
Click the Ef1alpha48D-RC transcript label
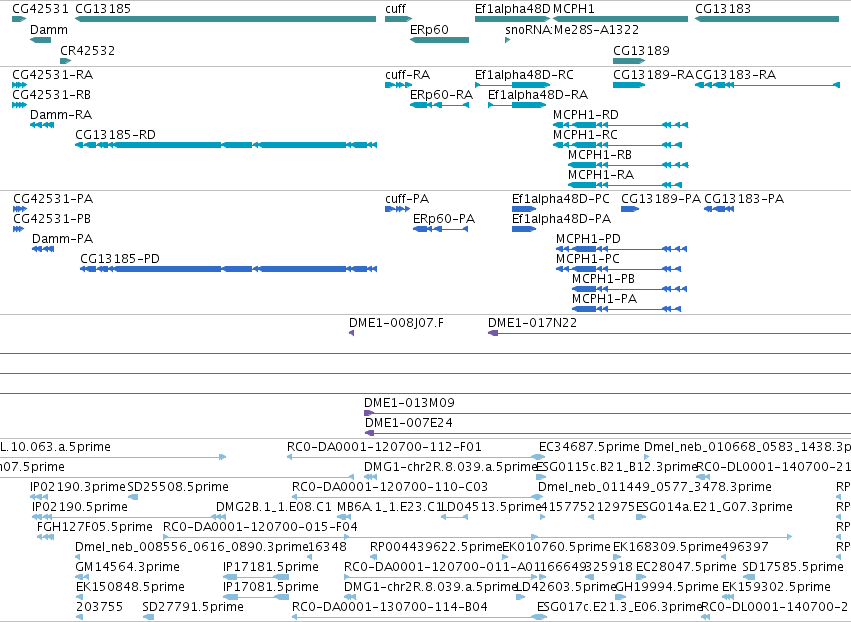(x=524, y=74)
